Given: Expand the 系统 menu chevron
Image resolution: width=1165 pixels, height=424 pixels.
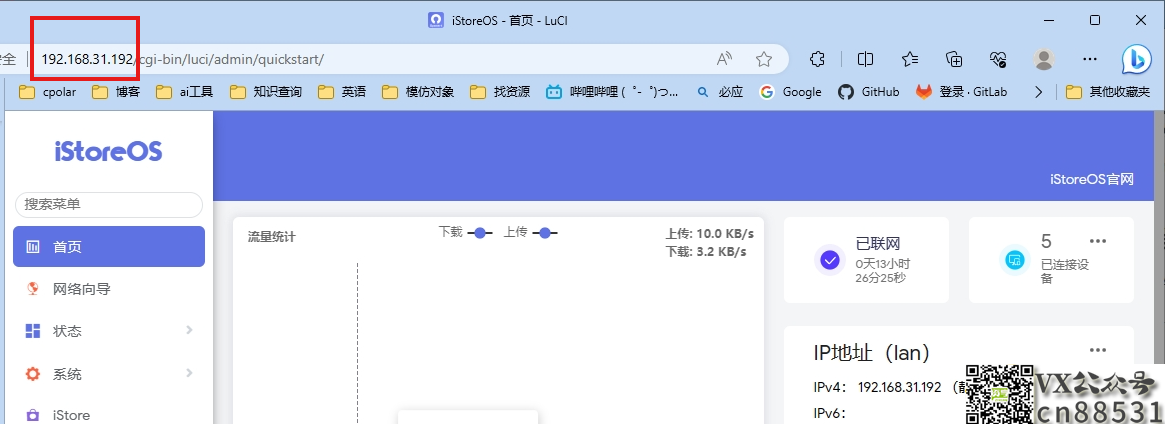Looking at the screenshot, I should pyautogui.click(x=189, y=373).
